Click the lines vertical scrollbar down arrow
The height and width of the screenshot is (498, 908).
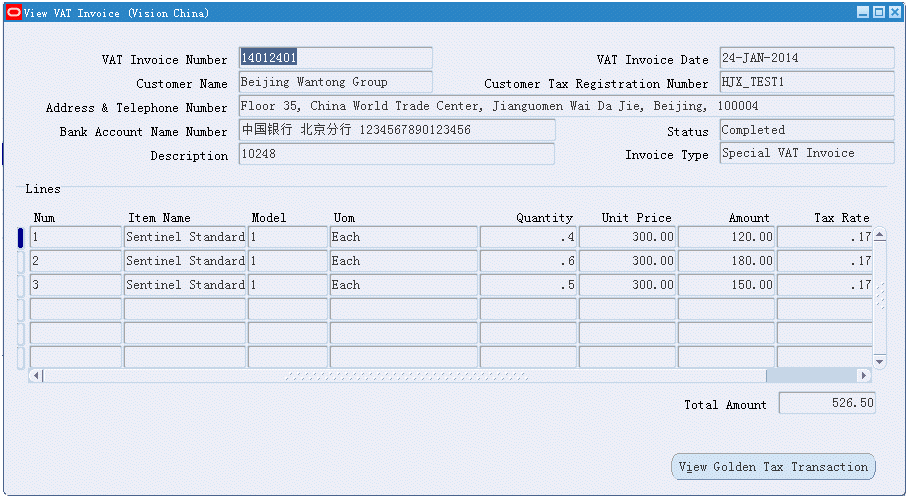[x=880, y=361]
